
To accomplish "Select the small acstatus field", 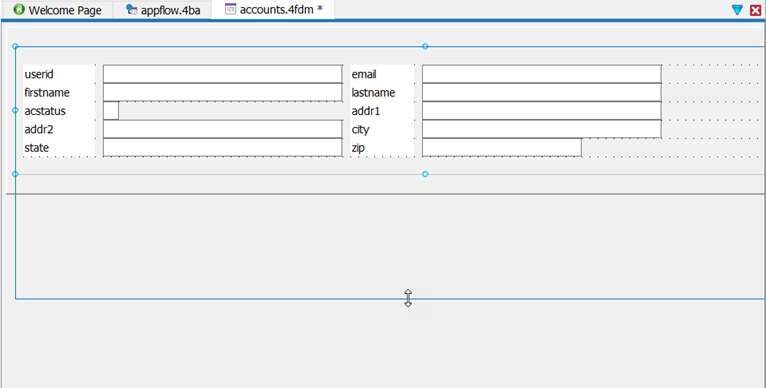I will click(111, 111).
